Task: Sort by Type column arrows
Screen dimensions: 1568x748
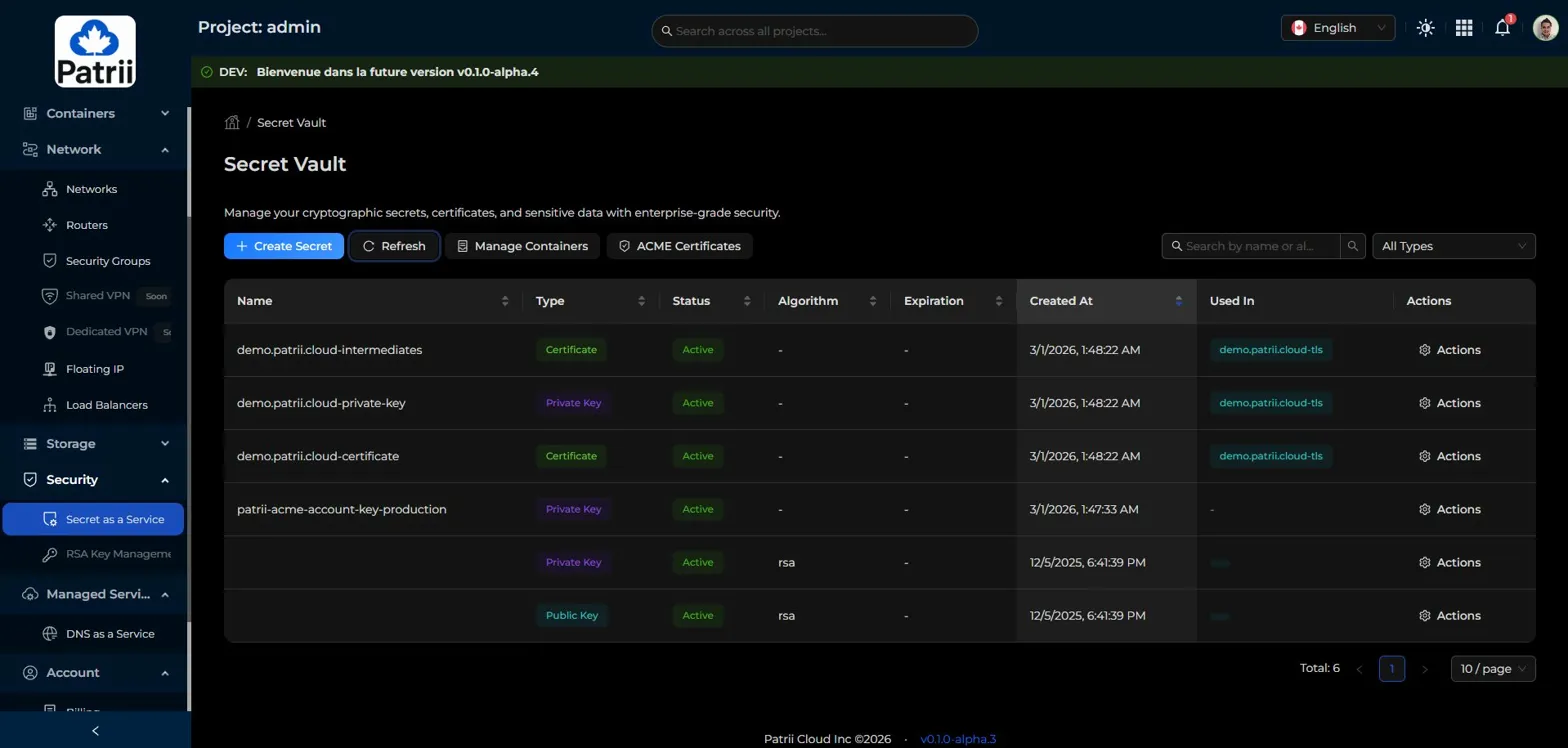Action: tap(642, 301)
